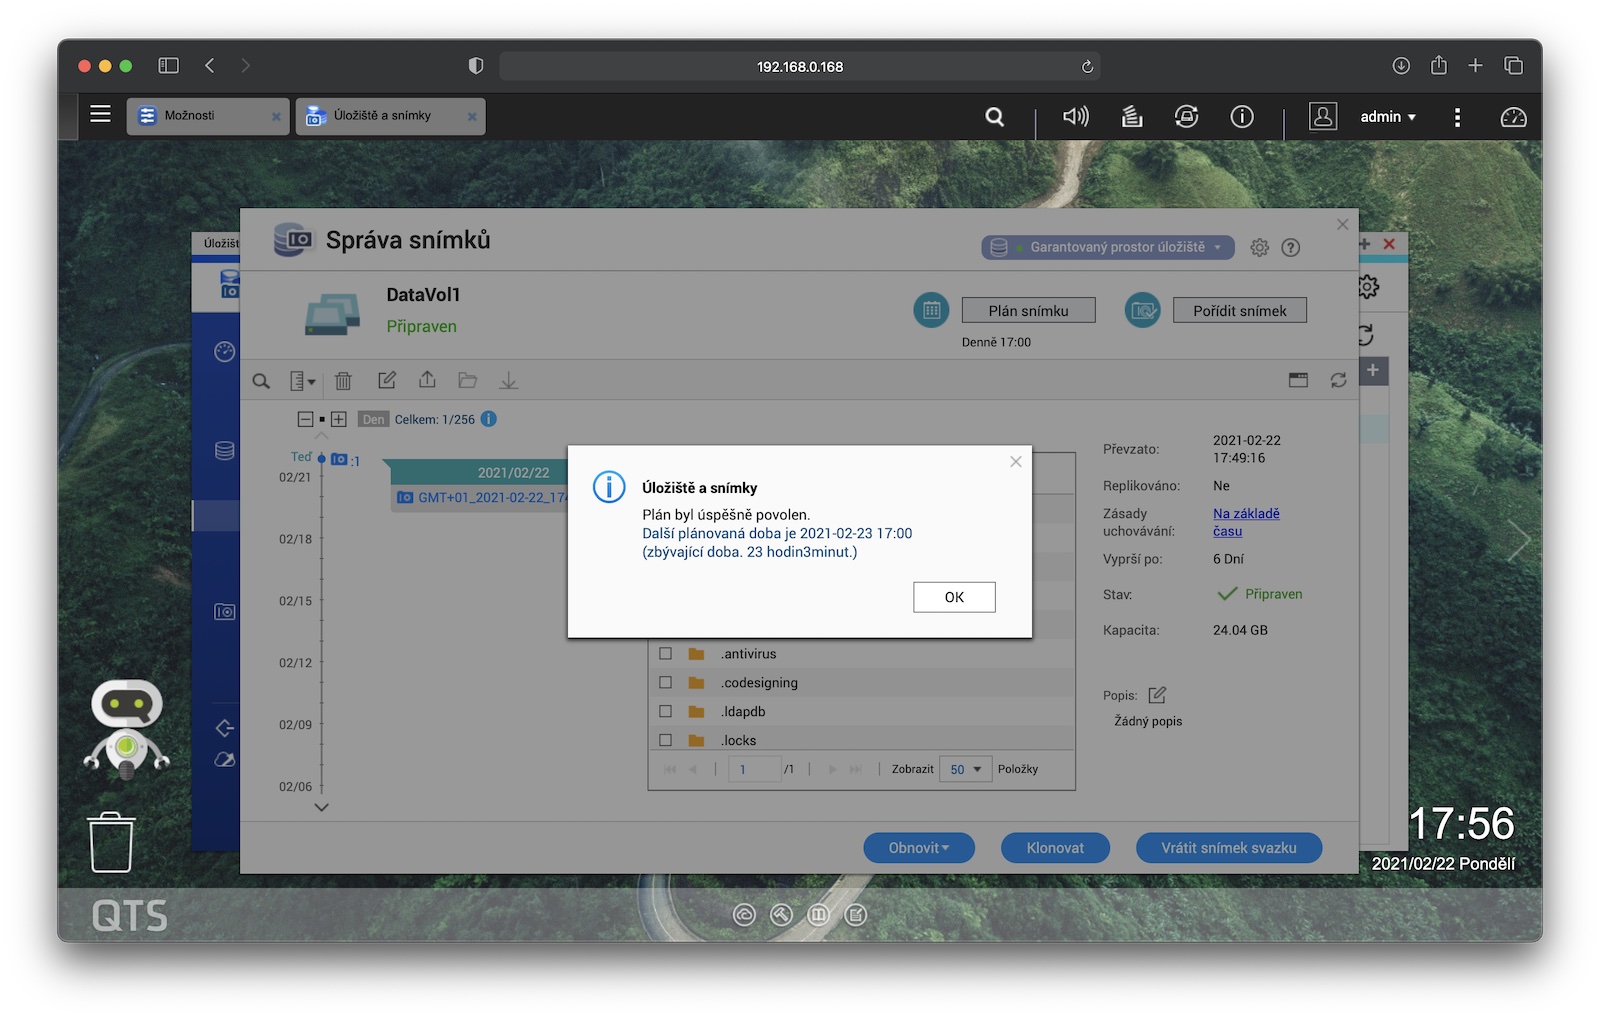The height and width of the screenshot is (1018, 1600).
Task: Go to next desktop page arrow
Action: (1519, 541)
